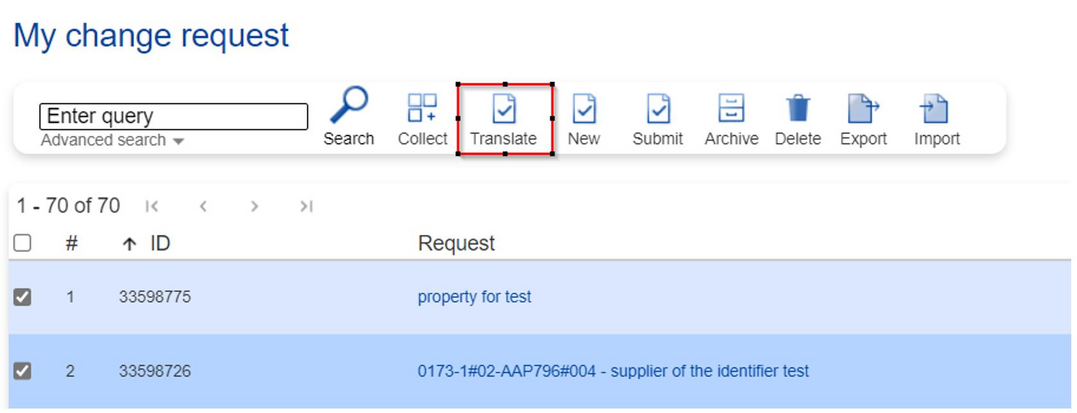
Task: Click the Import toolbar icon
Action: (x=936, y=108)
